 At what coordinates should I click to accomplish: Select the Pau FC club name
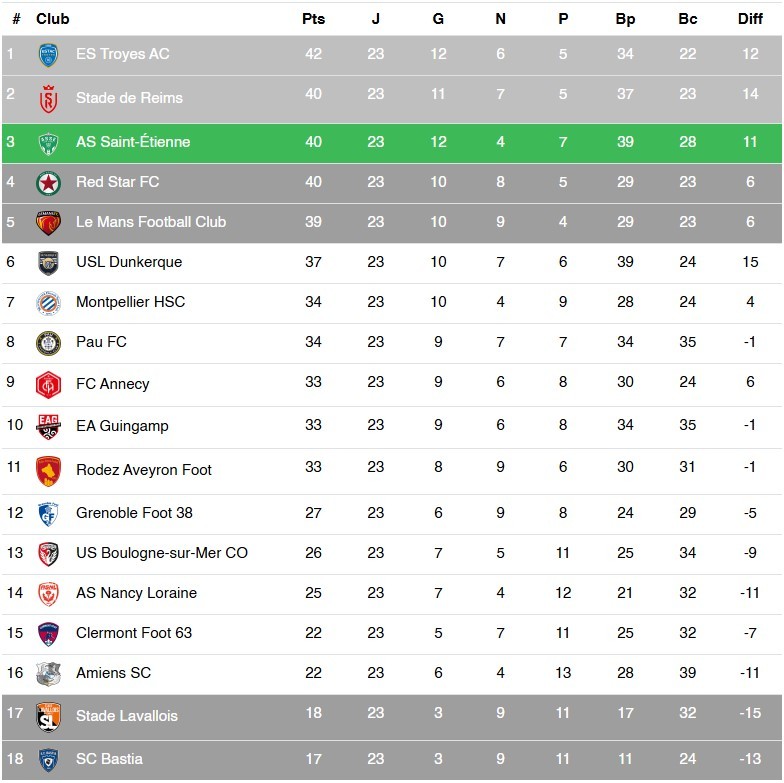(101, 342)
